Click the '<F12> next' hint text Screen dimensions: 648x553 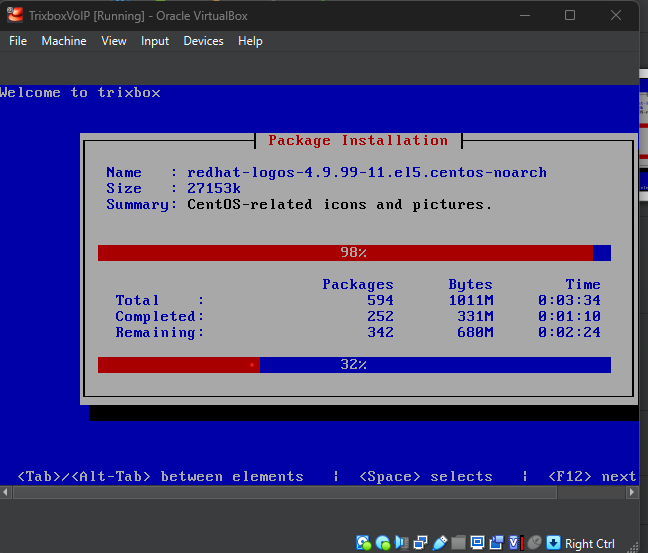click(592, 477)
